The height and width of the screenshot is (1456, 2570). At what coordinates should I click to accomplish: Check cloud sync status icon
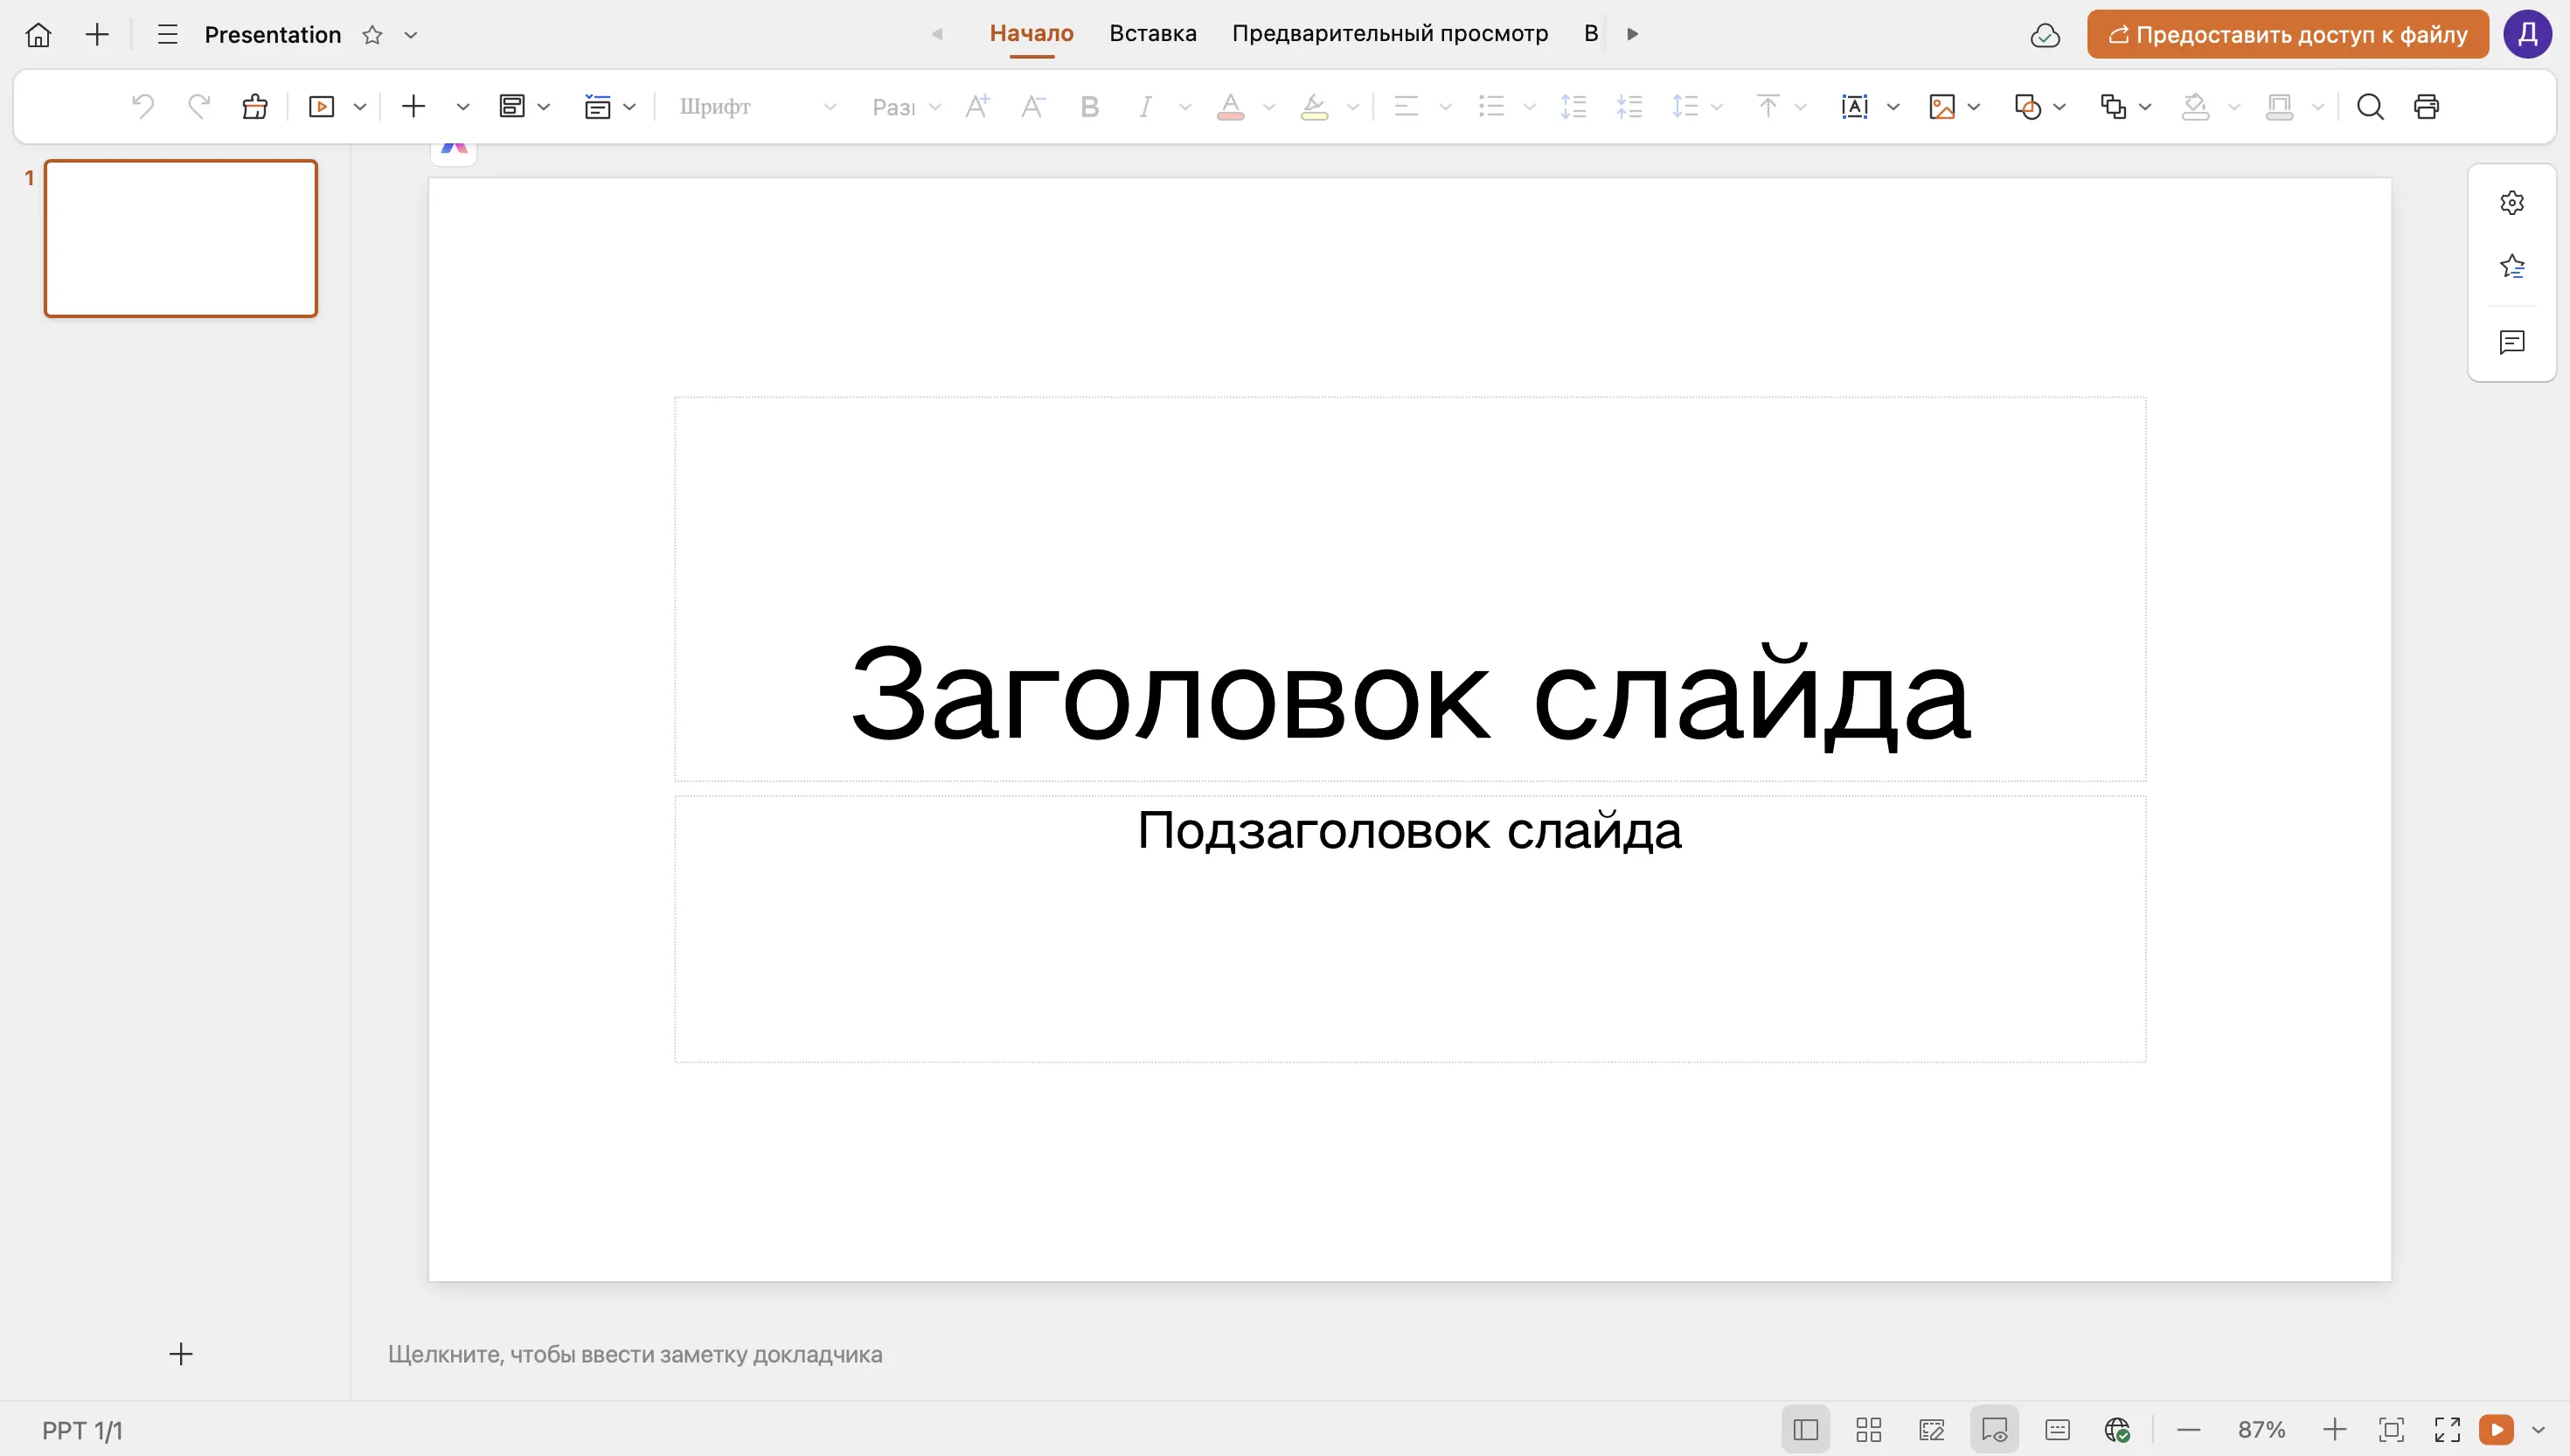(2045, 35)
